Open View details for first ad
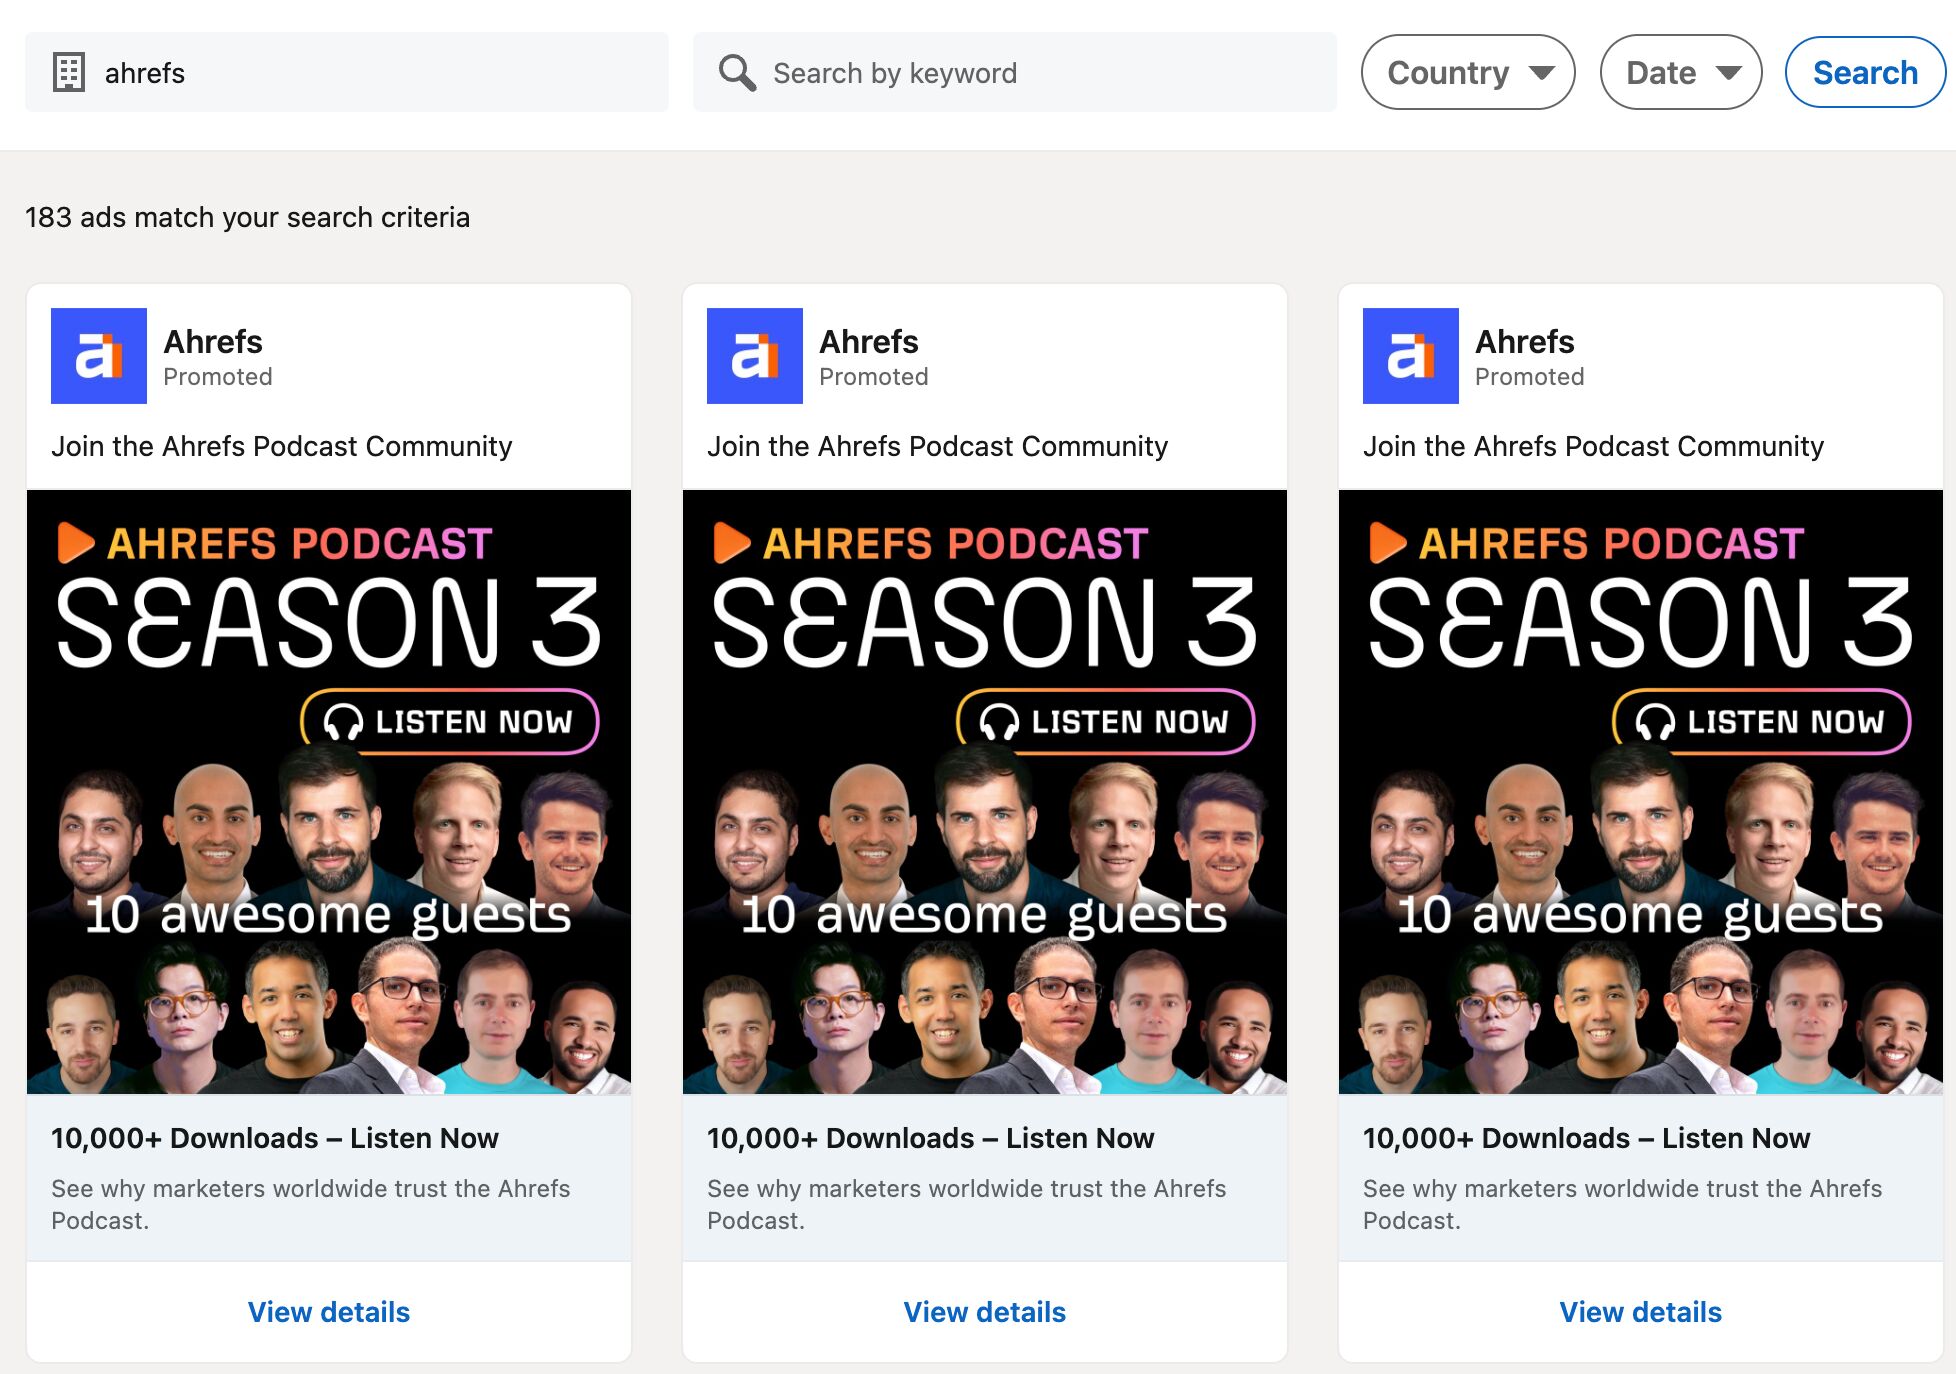 (329, 1312)
